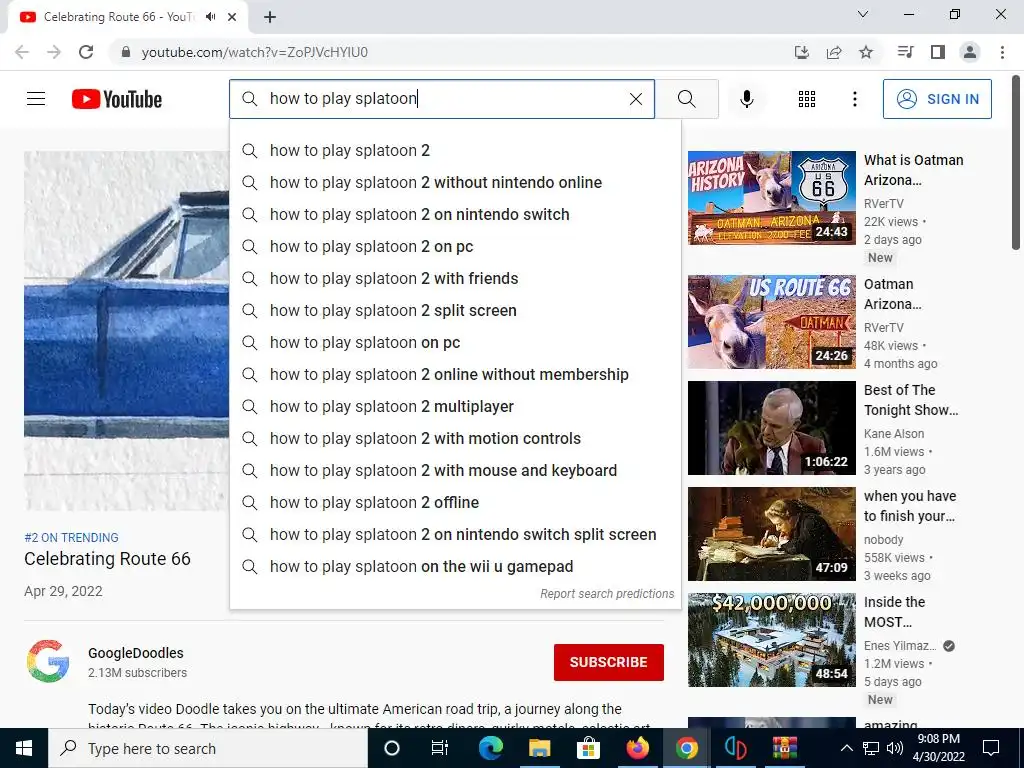This screenshot has width=1024, height=768.
Task: Clear the search box with the X
Action: point(635,99)
